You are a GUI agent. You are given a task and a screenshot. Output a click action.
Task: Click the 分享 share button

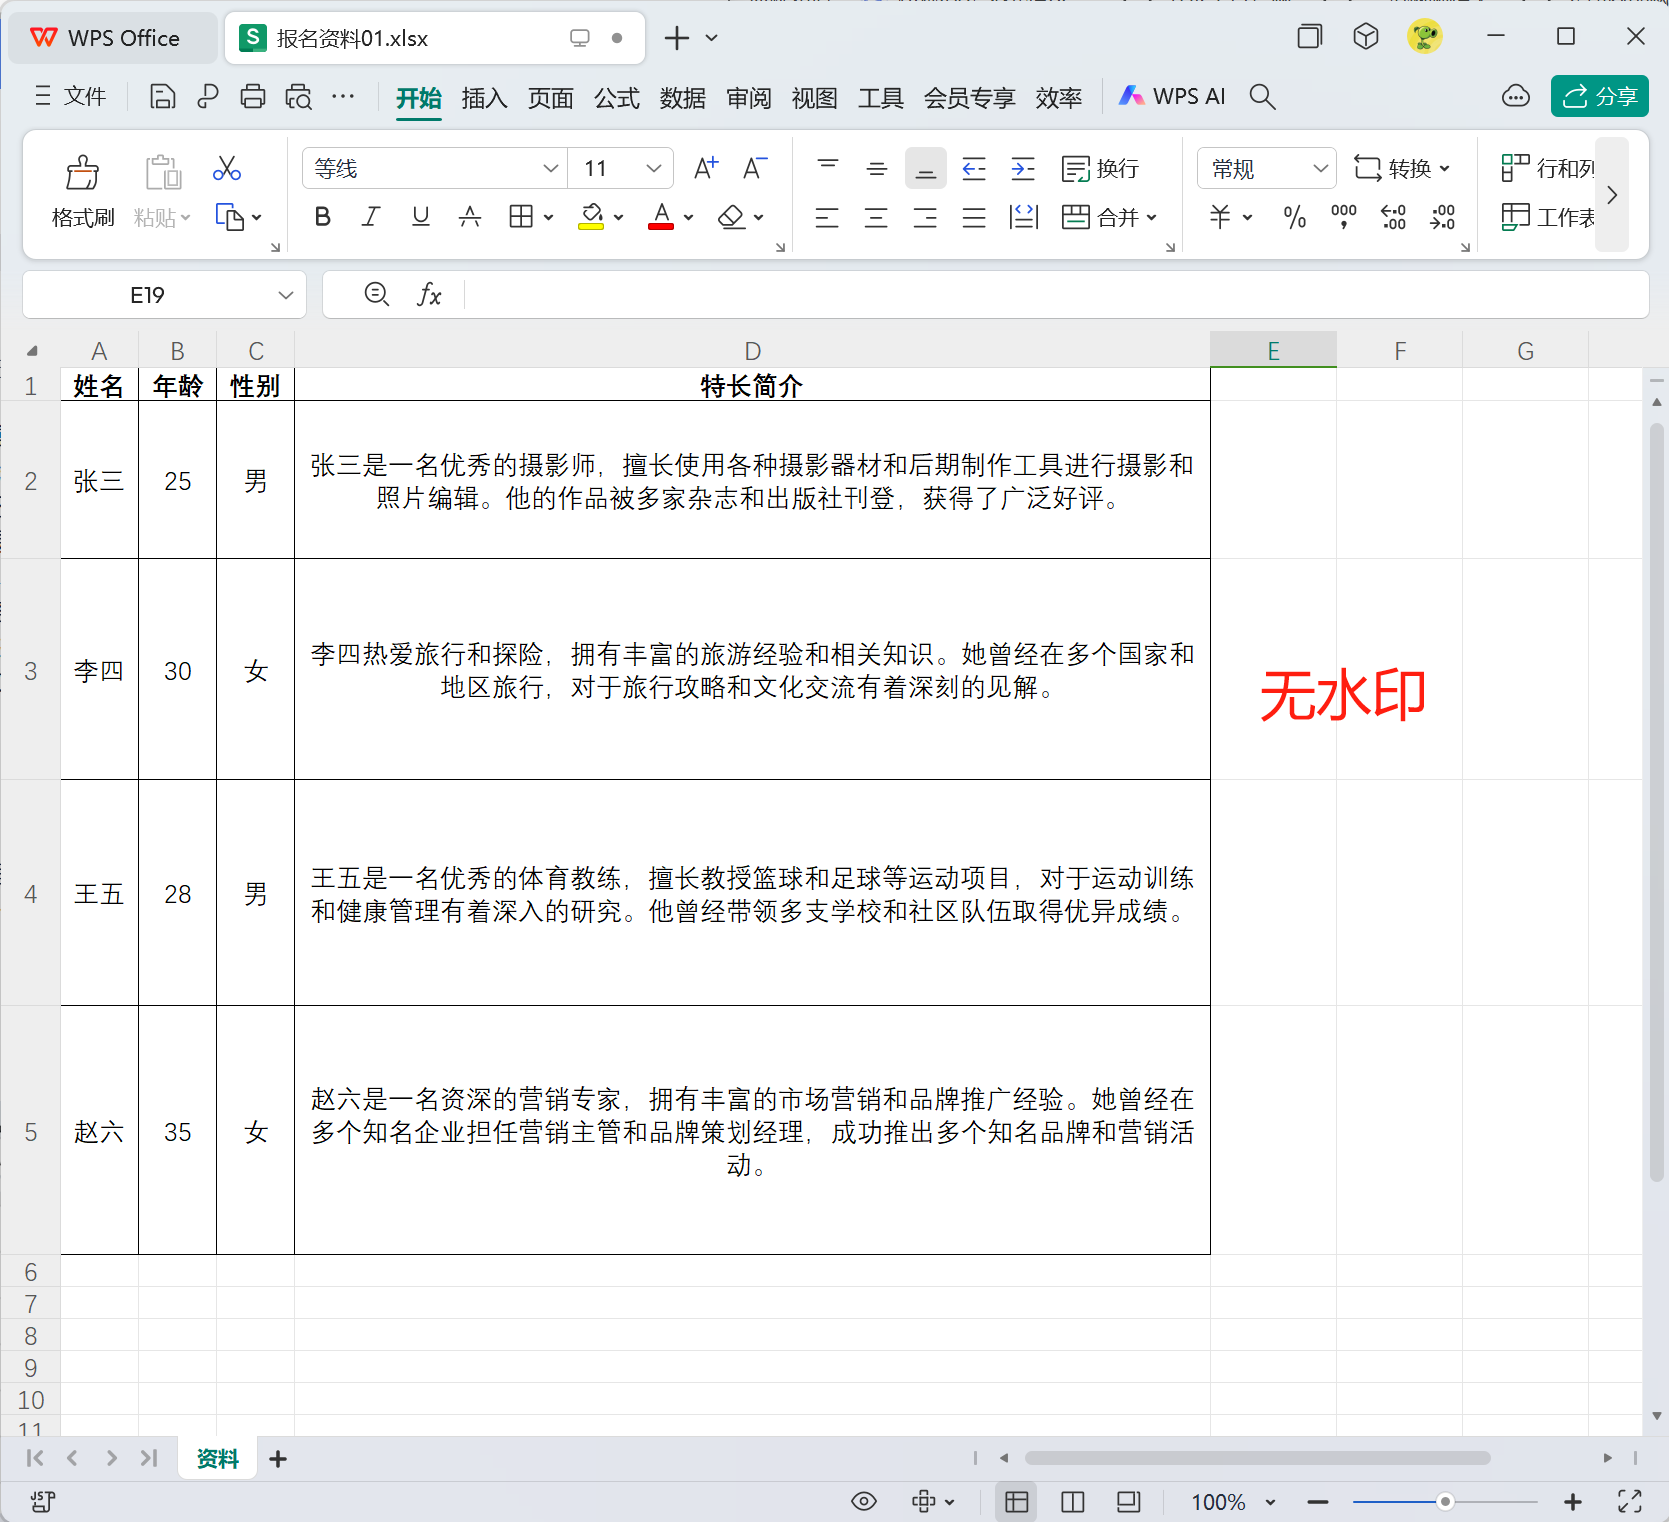coord(1598,96)
